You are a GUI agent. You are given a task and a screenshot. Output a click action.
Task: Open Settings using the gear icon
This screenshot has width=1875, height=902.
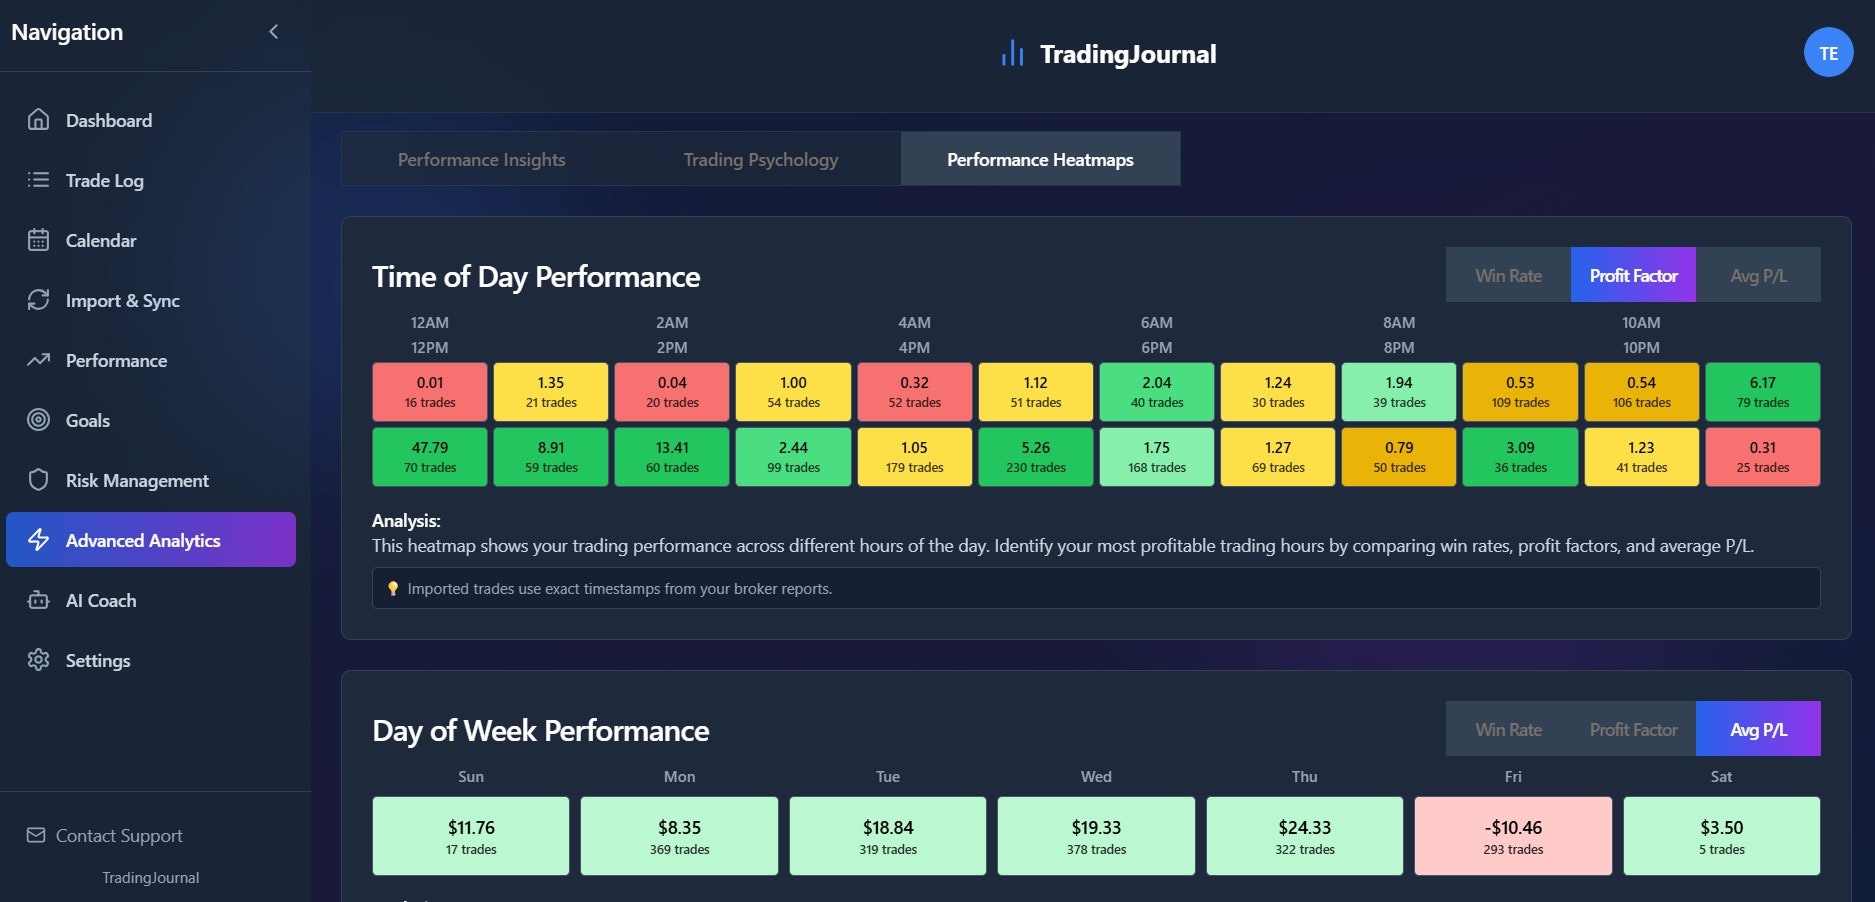pyautogui.click(x=37, y=660)
